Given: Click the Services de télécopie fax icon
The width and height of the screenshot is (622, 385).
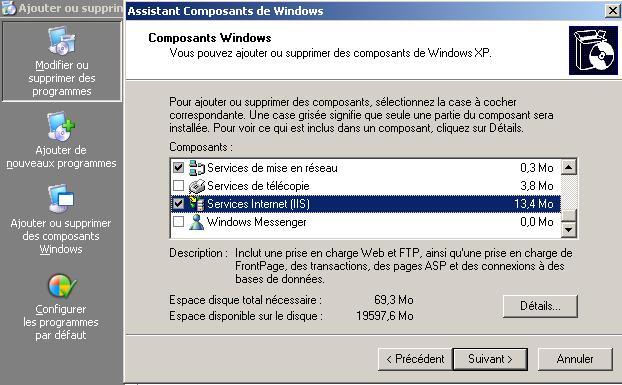Looking at the screenshot, I should tap(197, 186).
